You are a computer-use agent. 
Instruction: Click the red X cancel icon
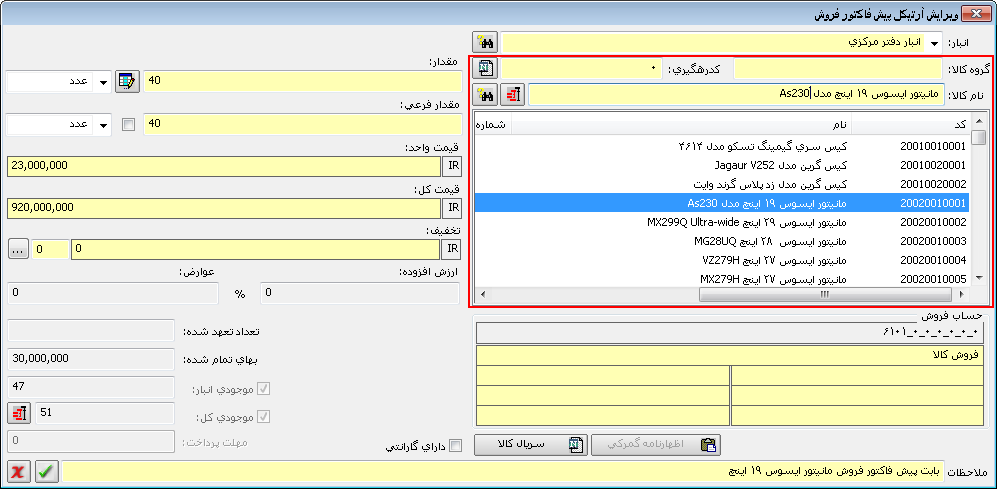point(18,471)
